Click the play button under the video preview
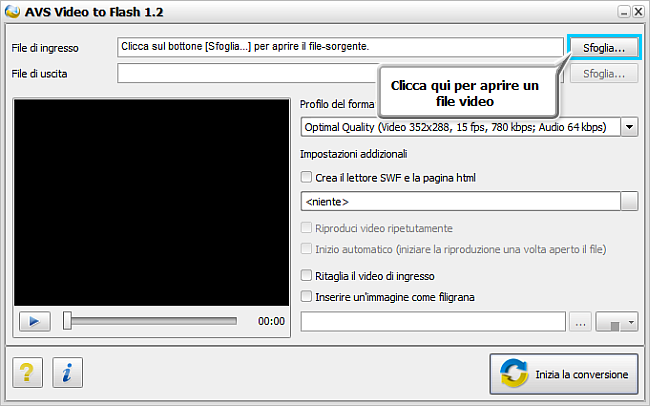This screenshot has height=406, width=650. click(34, 321)
